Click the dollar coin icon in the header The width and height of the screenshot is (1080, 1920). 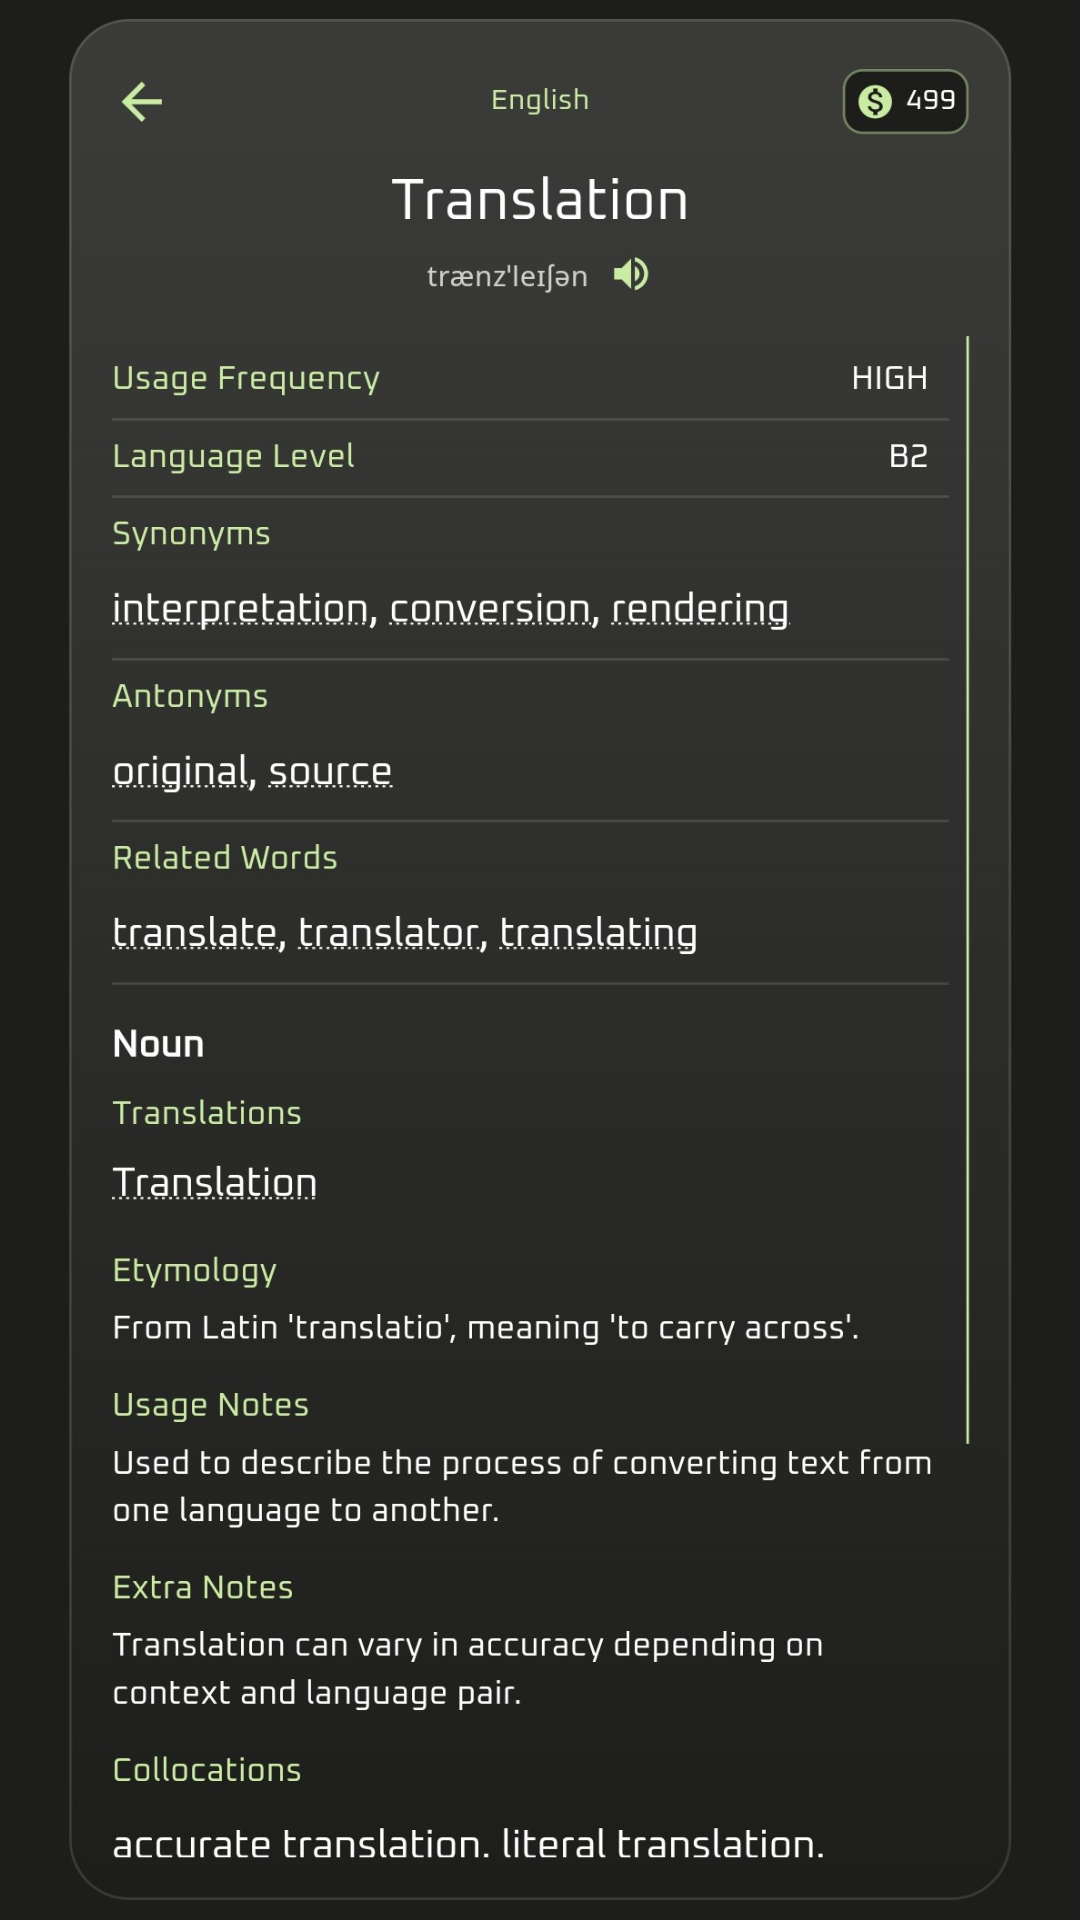874,100
